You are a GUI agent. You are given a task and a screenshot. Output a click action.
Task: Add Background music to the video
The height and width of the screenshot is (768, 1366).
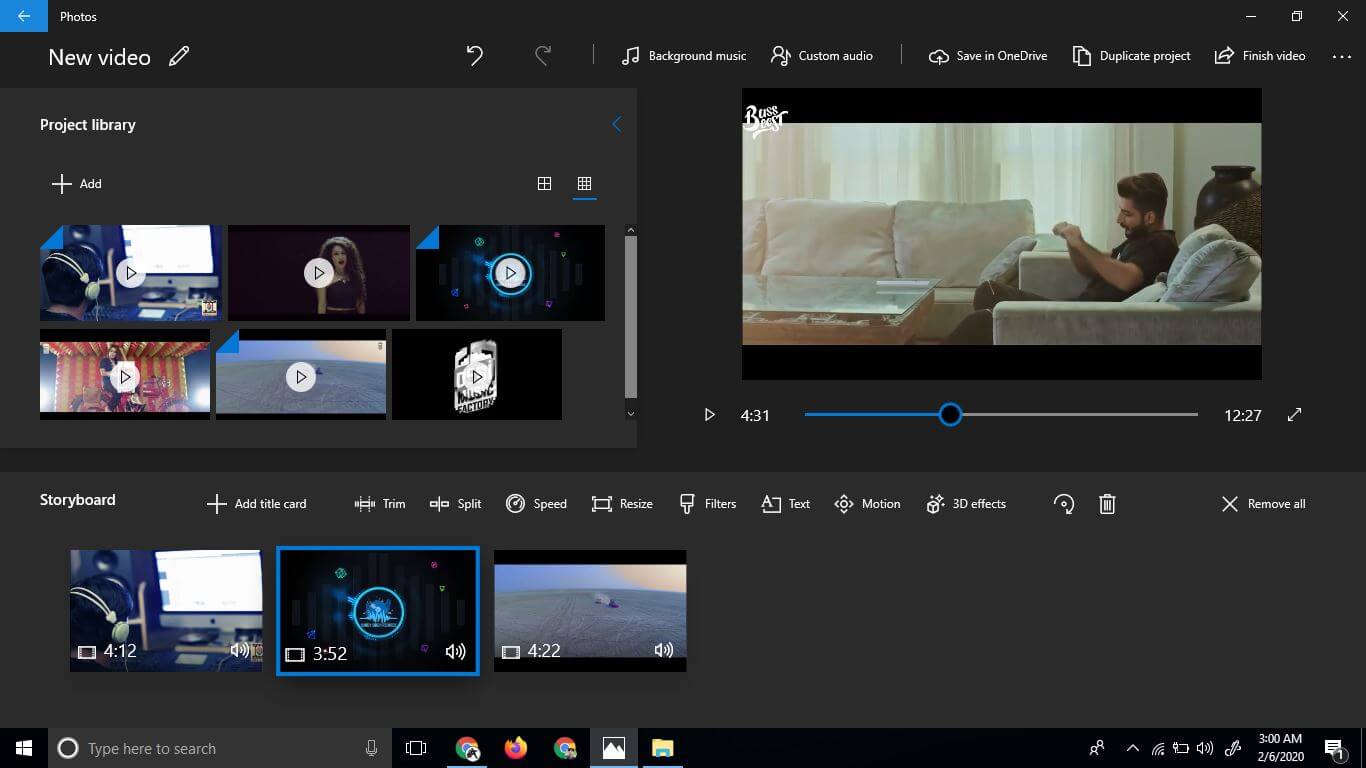click(x=683, y=56)
